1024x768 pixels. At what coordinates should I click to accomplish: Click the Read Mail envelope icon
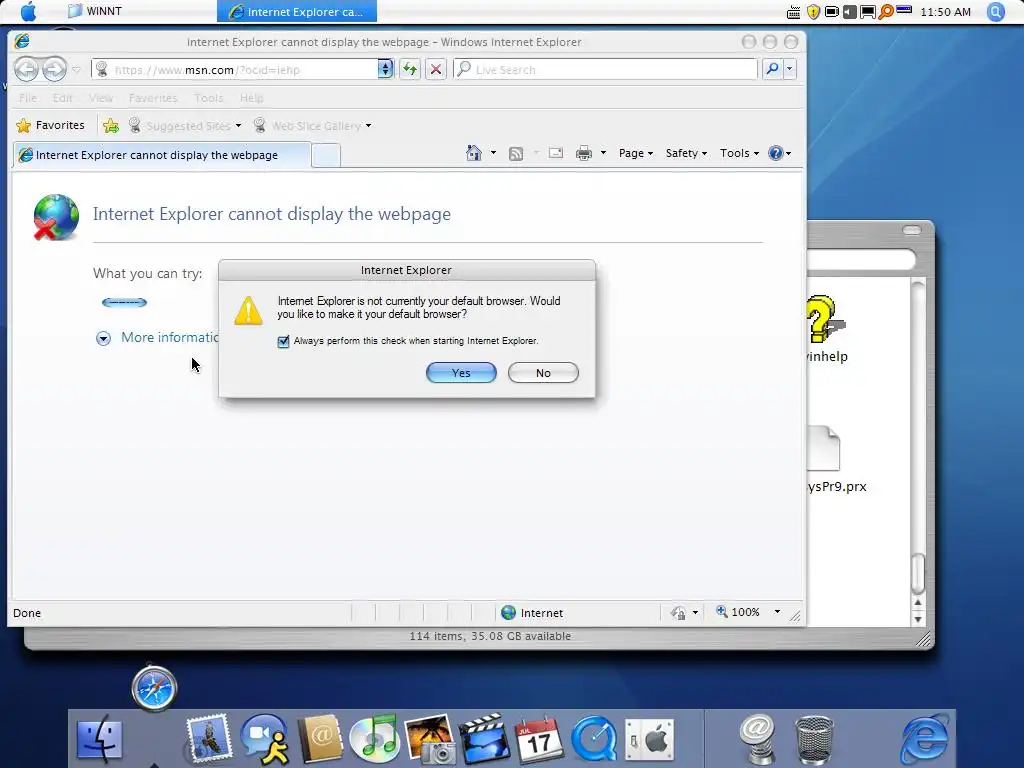(x=556, y=153)
